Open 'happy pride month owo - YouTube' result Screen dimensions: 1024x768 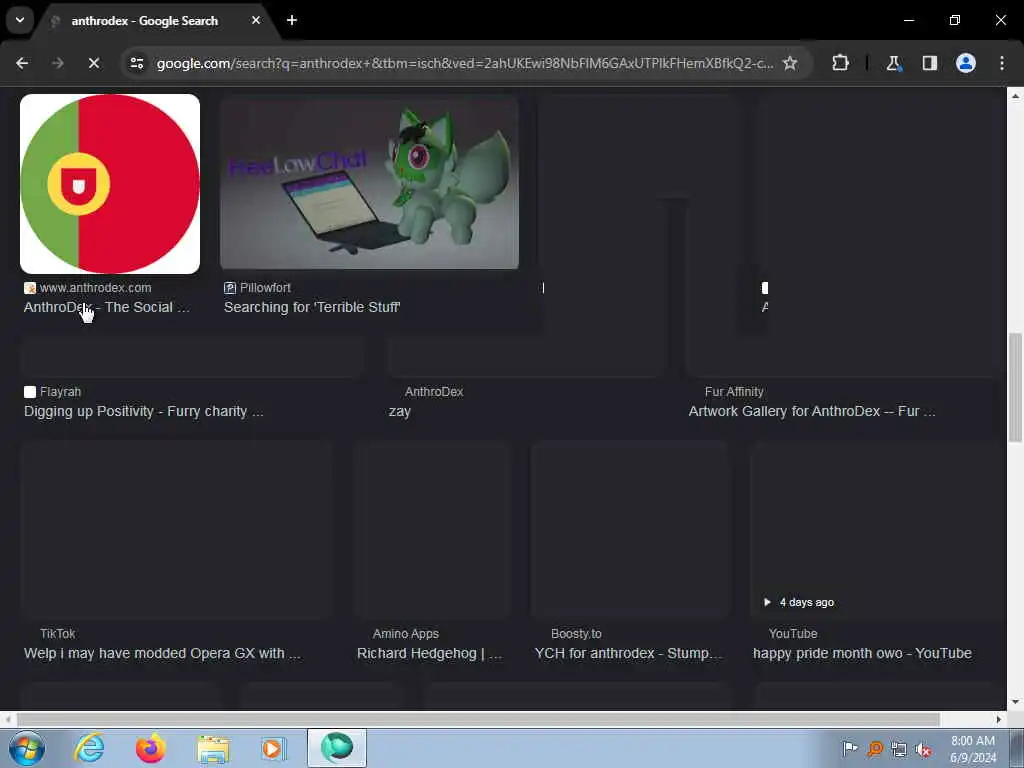862,653
